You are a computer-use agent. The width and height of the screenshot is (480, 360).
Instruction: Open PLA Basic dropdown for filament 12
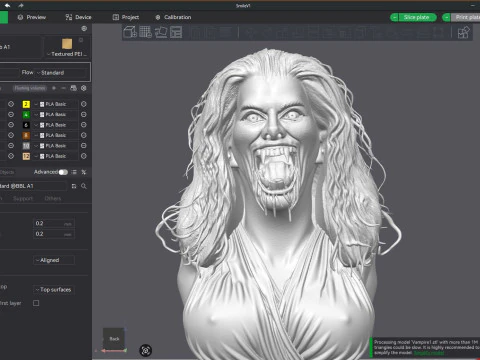[56, 156]
